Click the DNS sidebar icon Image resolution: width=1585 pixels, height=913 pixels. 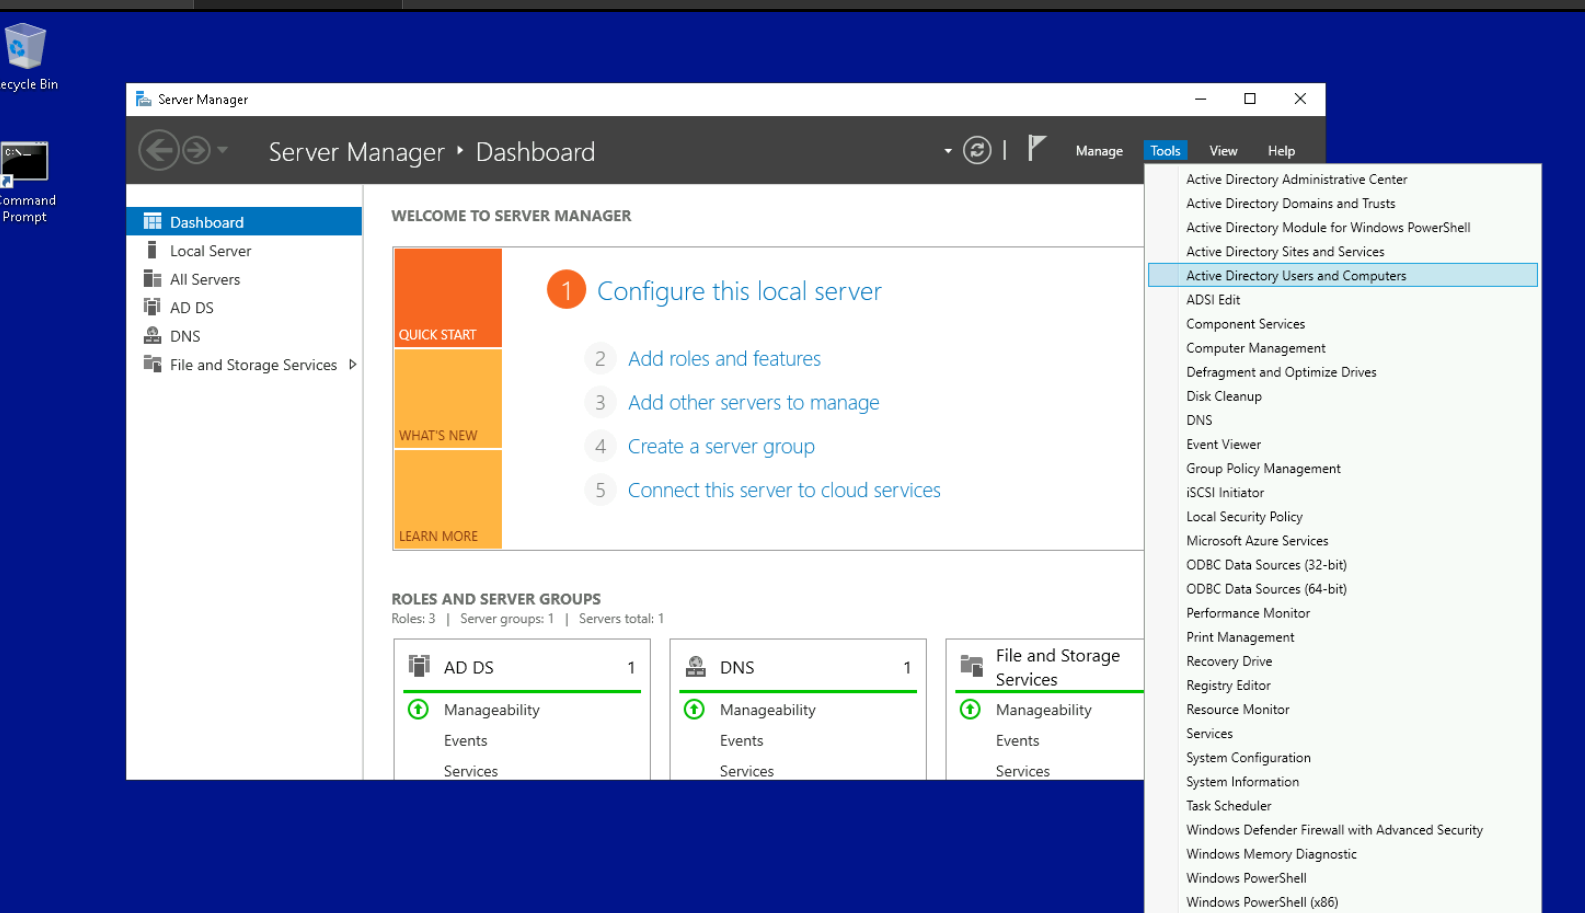pos(152,335)
